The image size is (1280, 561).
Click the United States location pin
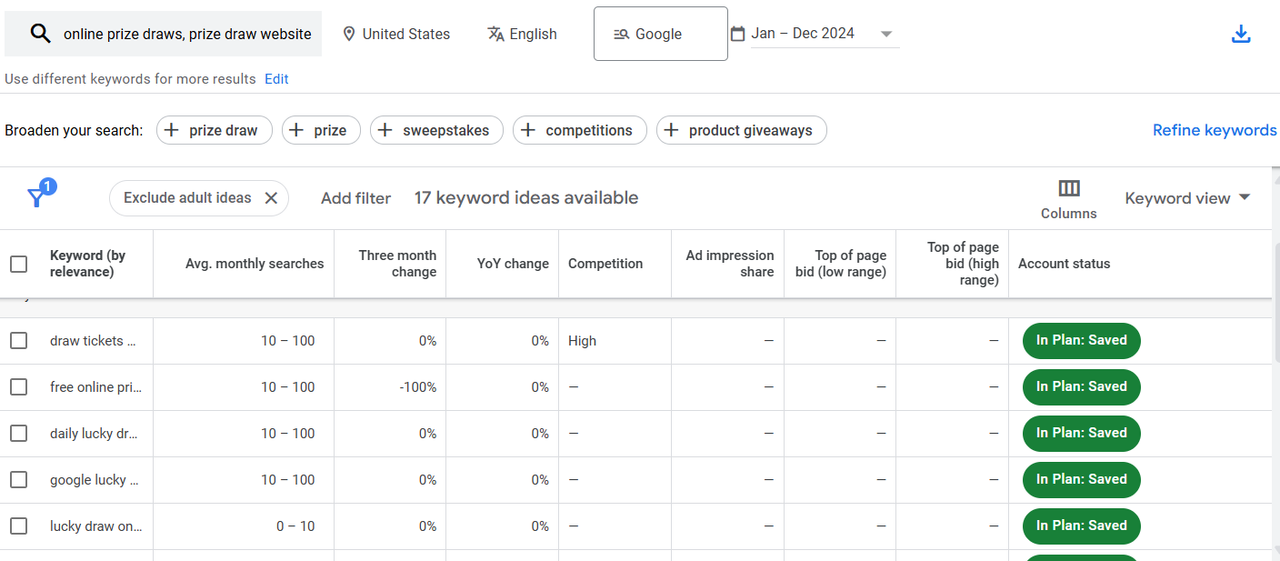[349, 34]
